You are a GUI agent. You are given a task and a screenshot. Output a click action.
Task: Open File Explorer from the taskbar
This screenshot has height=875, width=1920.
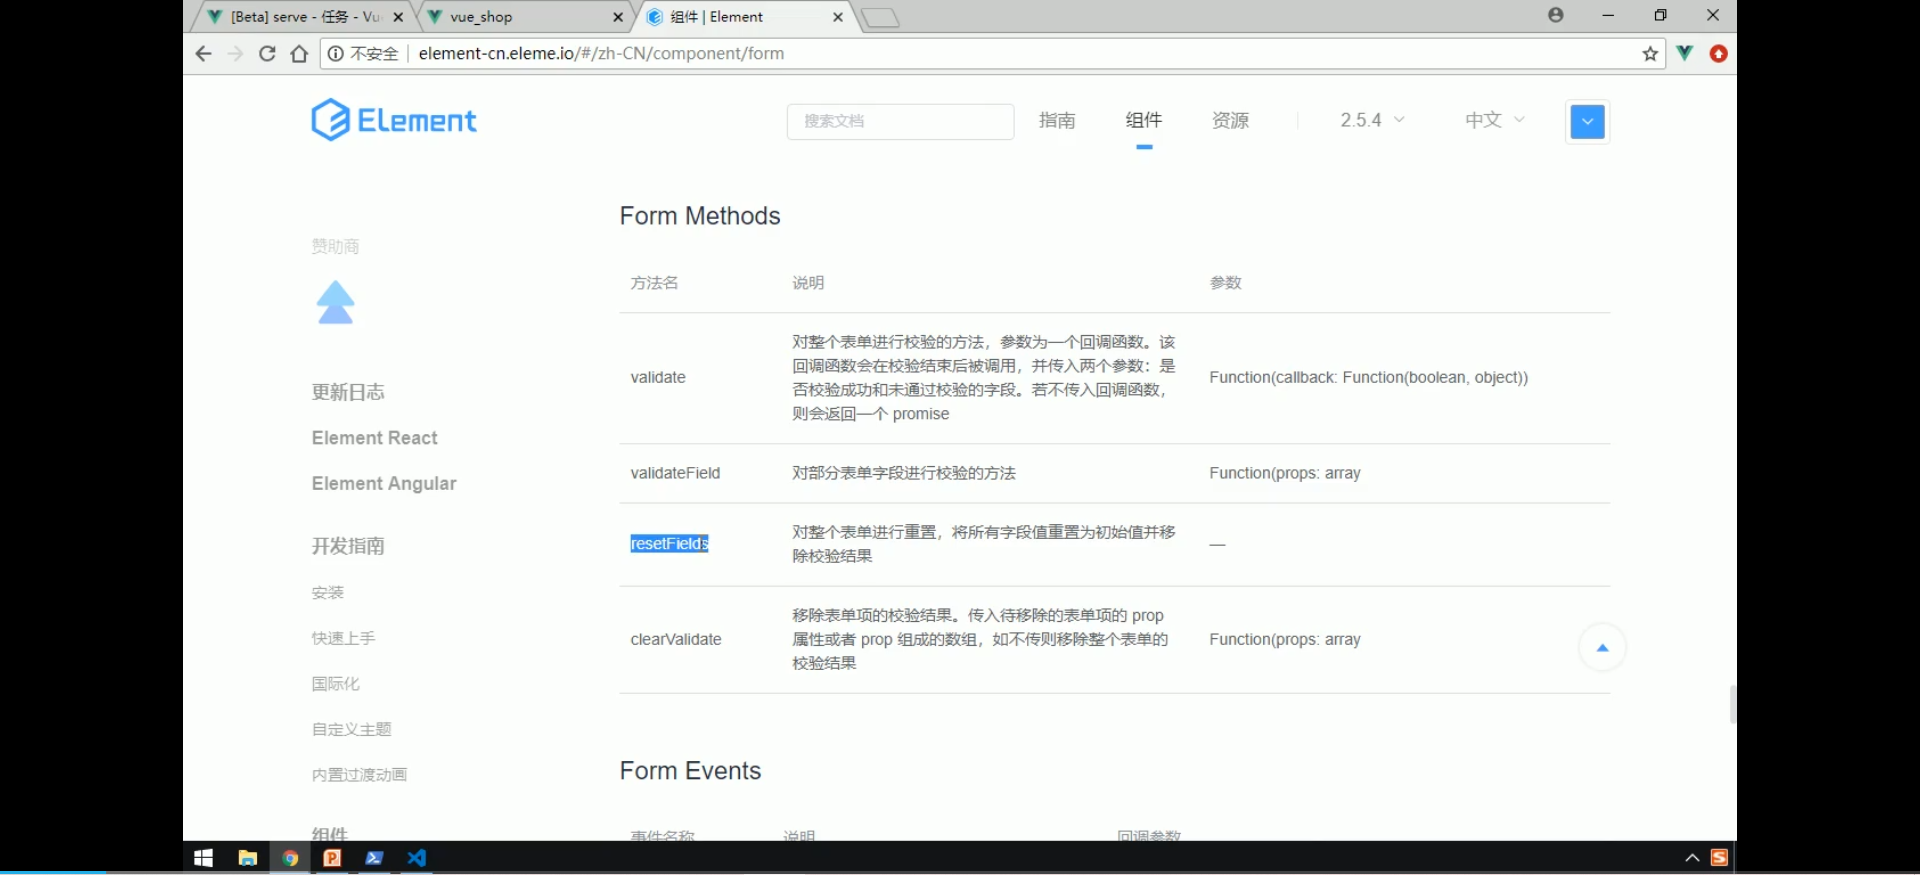tap(247, 858)
